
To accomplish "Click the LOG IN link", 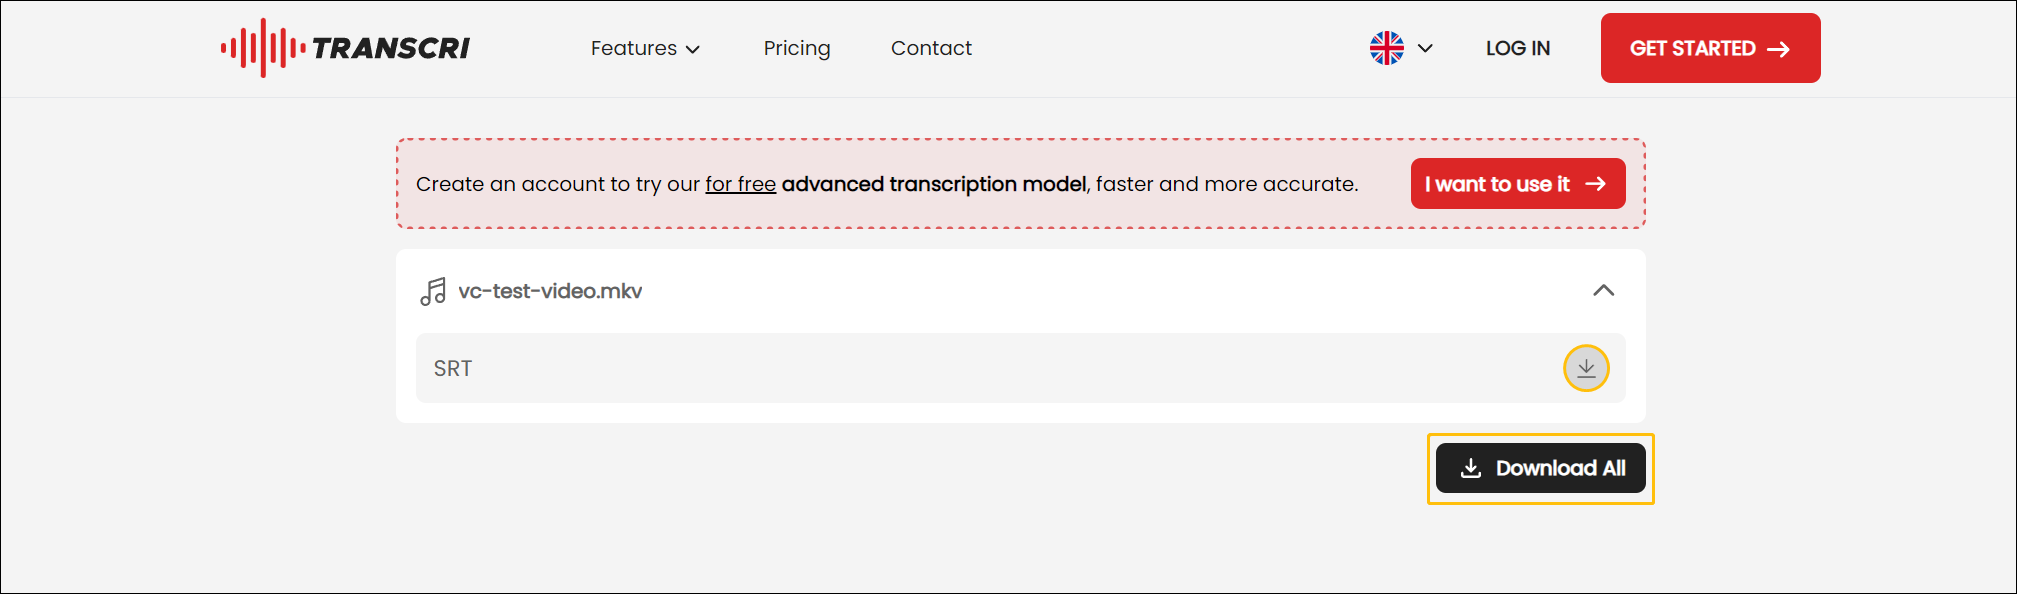I will tap(1517, 47).
